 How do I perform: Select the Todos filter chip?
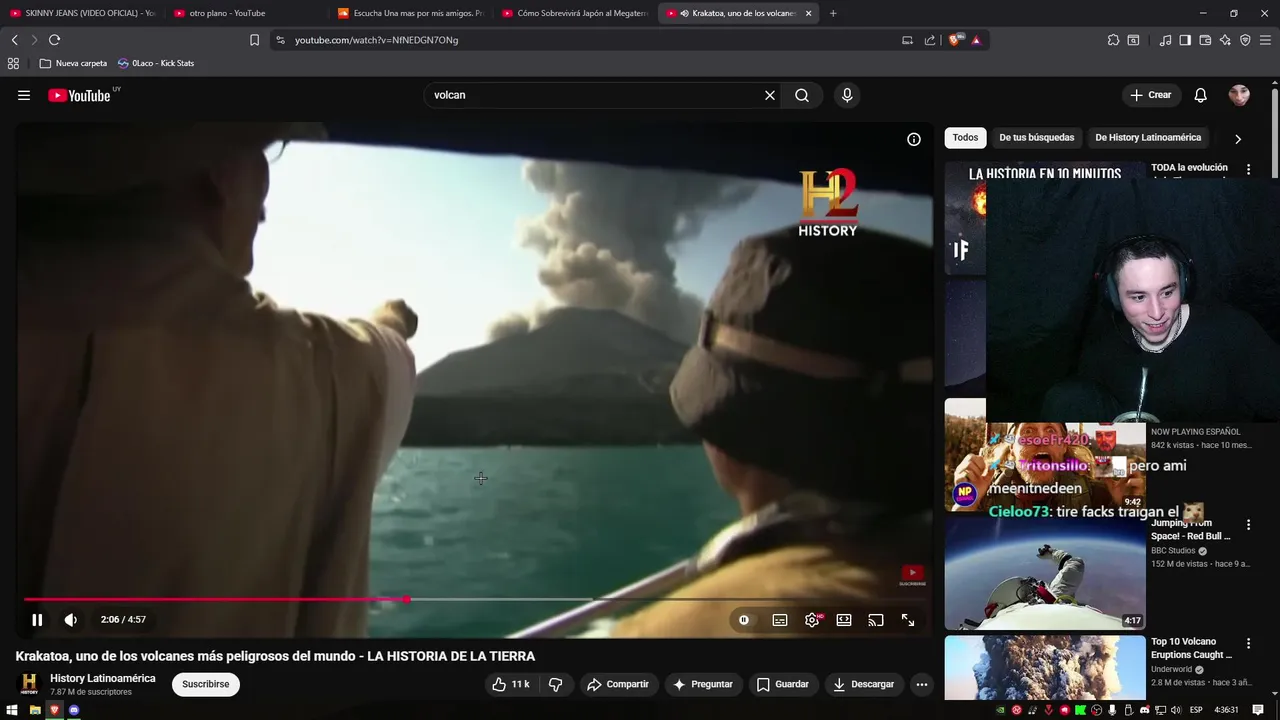(965, 138)
